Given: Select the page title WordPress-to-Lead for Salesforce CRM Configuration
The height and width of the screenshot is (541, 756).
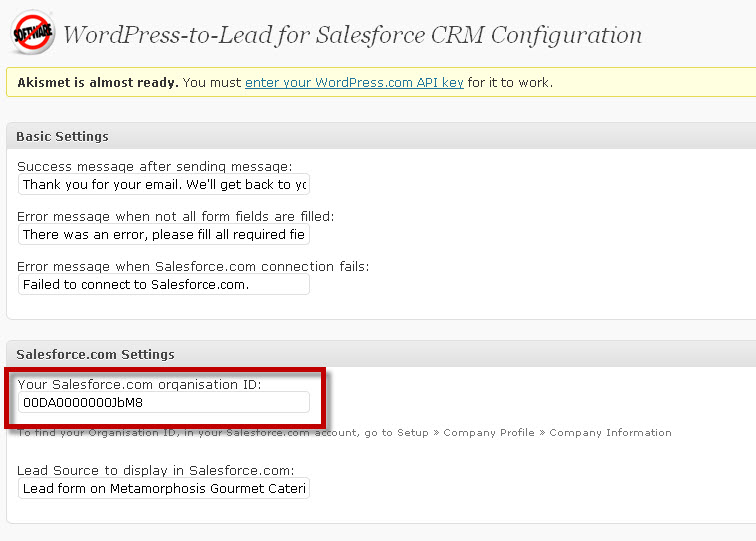Looking at the screenshot, I should coord(352,35).
